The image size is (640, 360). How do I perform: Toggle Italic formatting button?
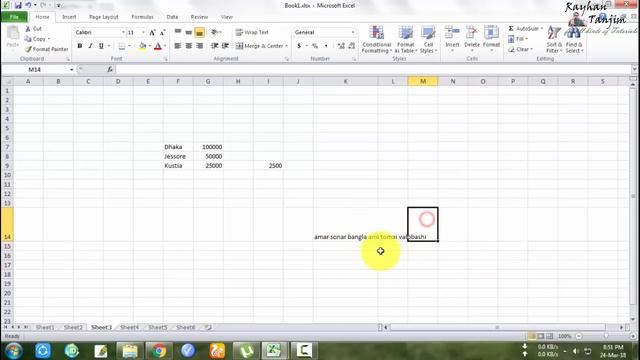click(x=90, y=46)
